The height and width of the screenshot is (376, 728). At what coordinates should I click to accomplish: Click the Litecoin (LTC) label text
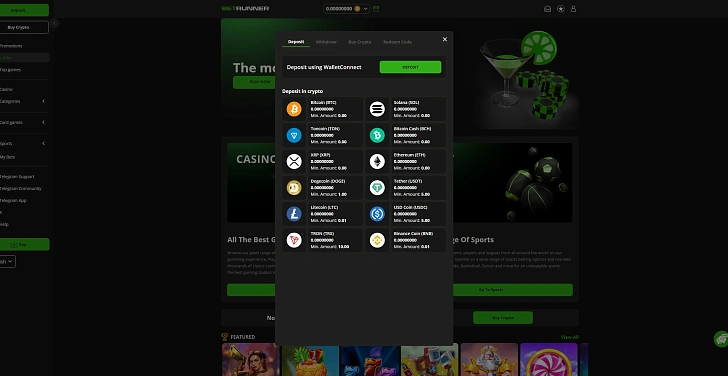[x=325, y=207]
